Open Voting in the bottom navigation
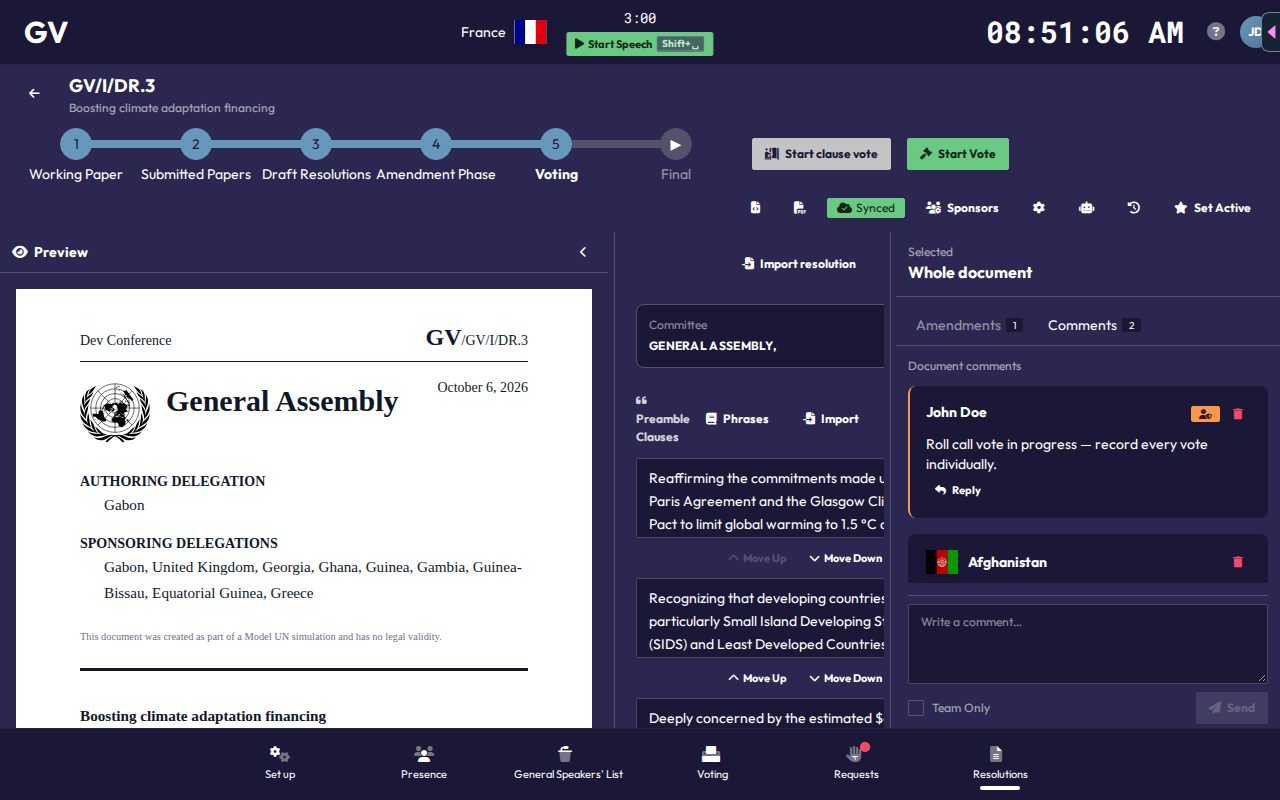1280x800 pixels. [x=712, y=763]
